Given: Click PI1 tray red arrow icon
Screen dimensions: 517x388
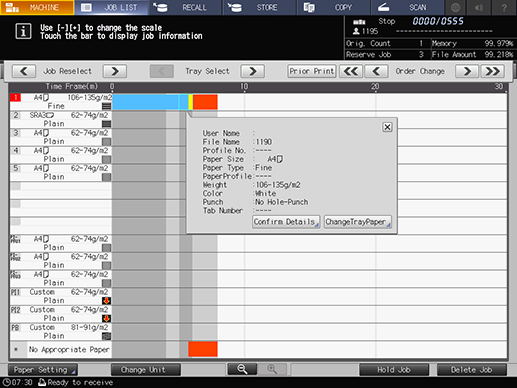Looking at the screenshot, I should pos(106,301).
